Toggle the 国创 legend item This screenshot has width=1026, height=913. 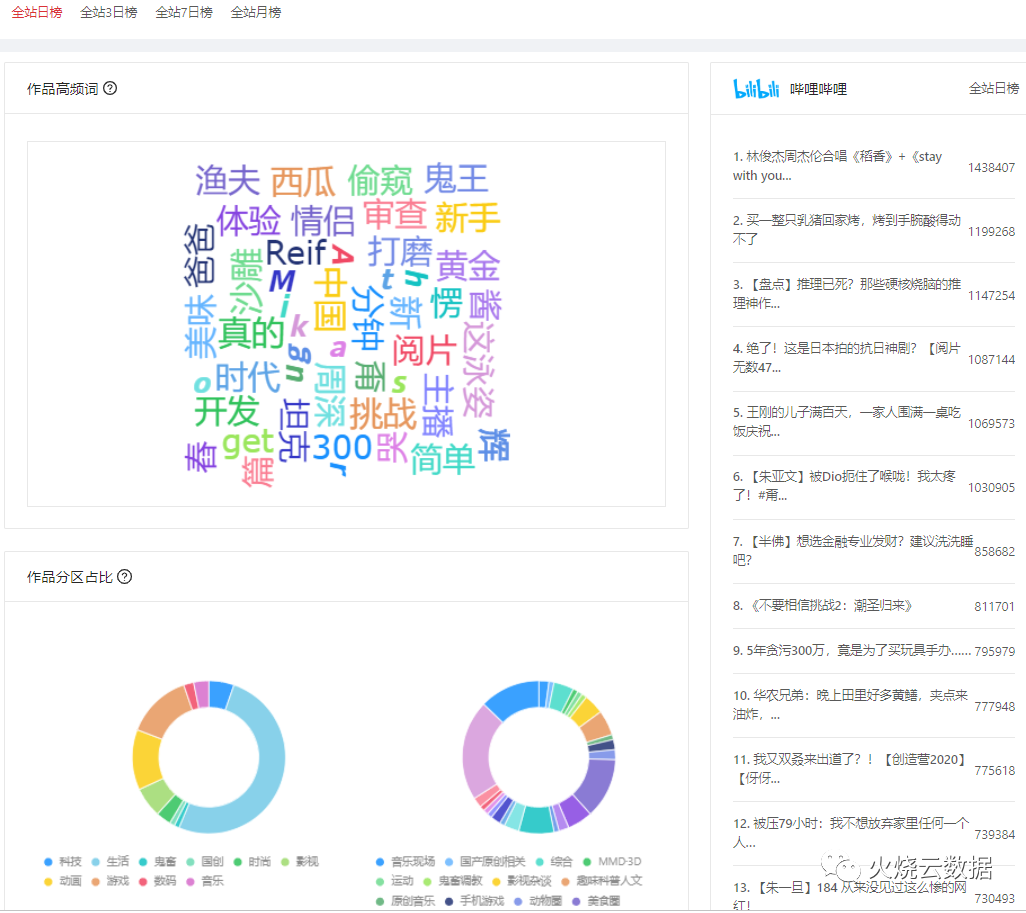tap(205, 861)
